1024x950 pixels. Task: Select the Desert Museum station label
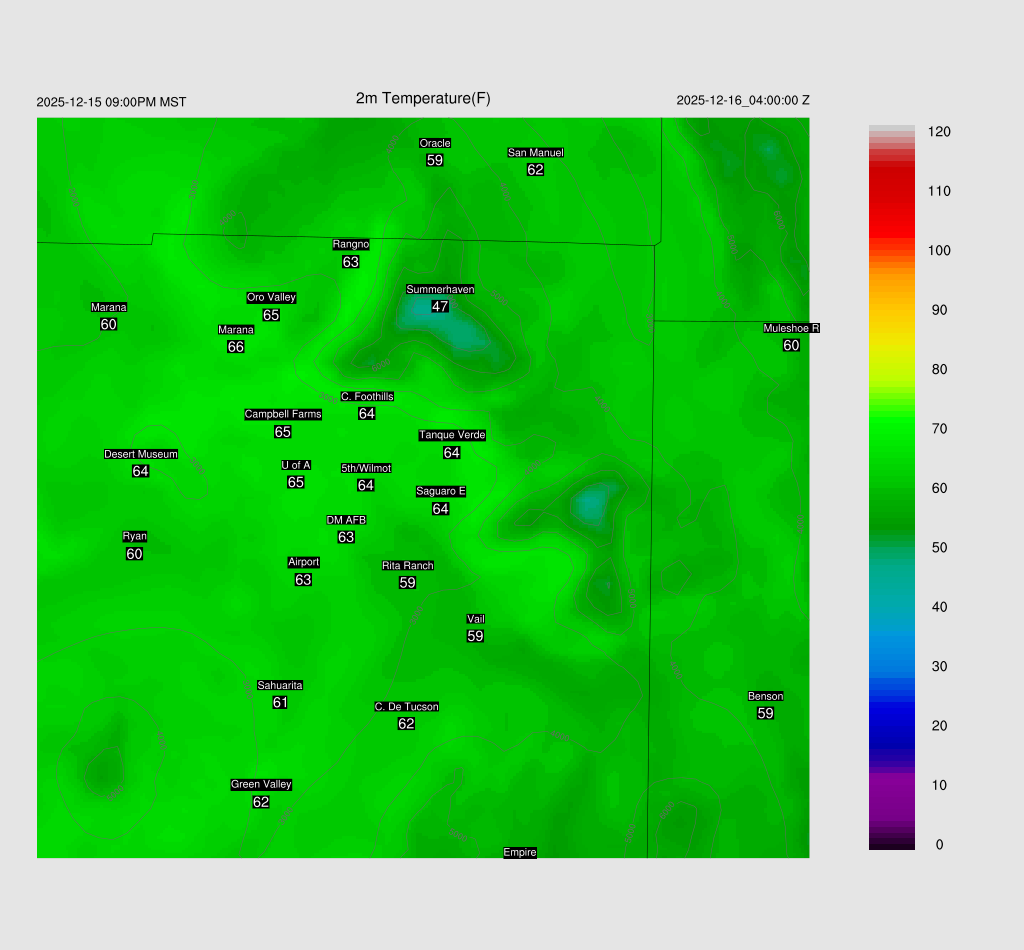(x=141, y=455)
